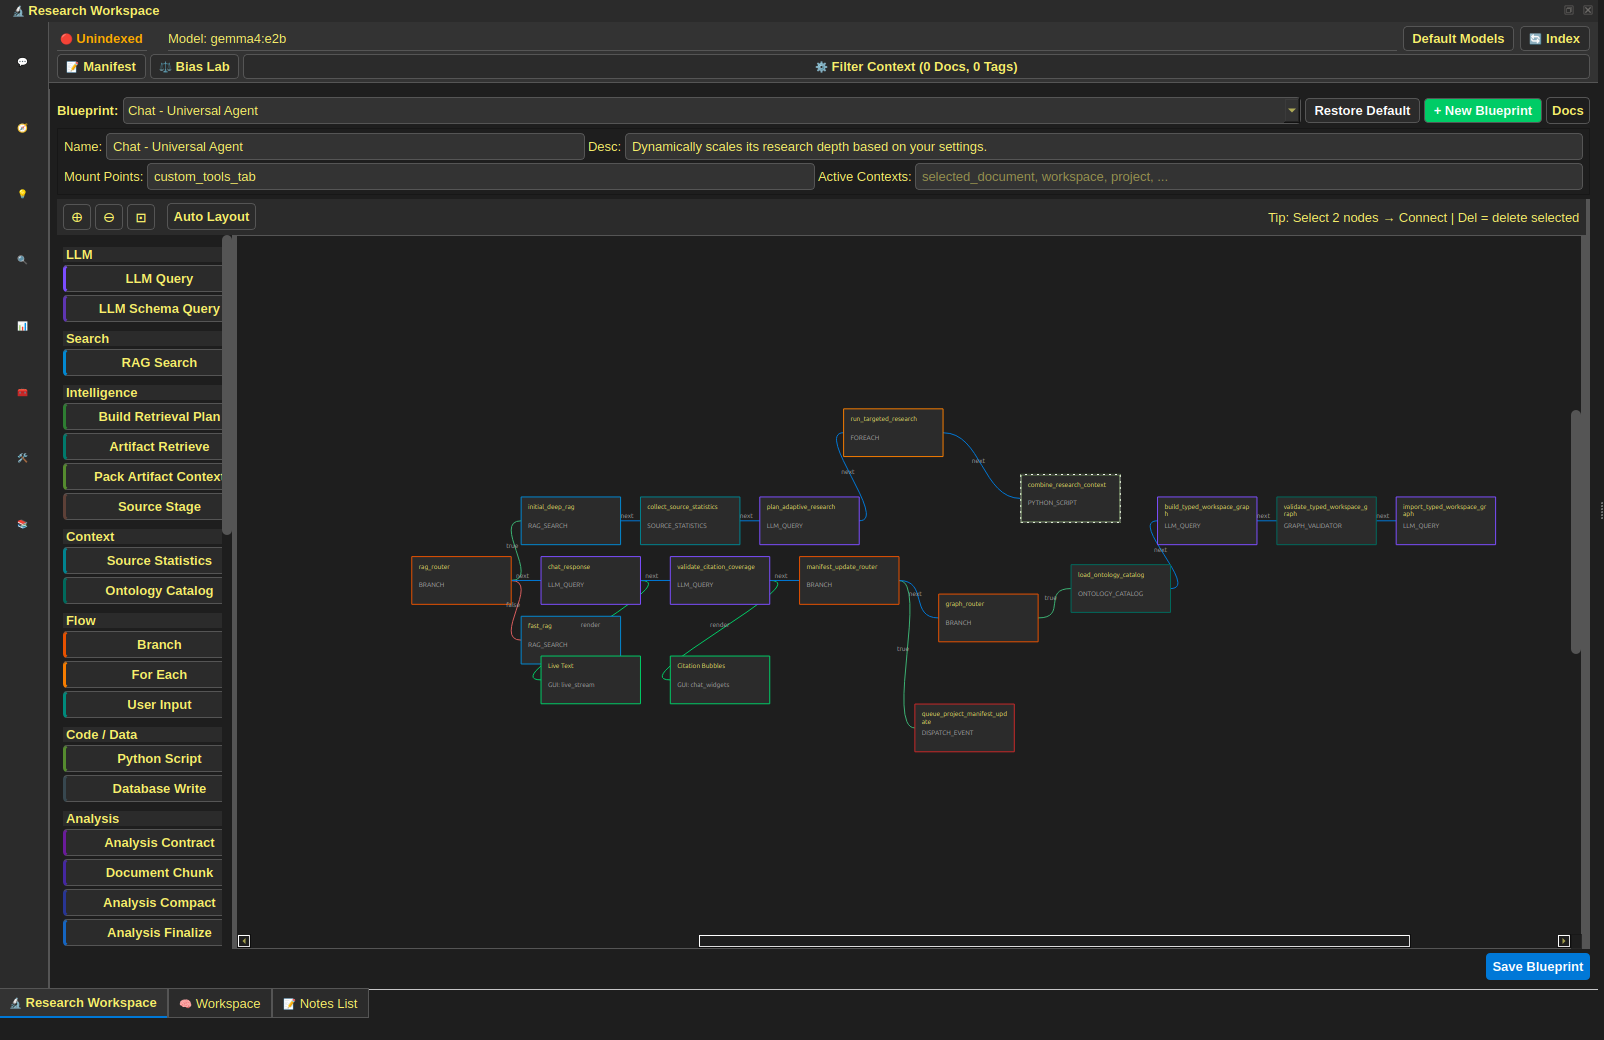Click the Active Contexts input field

(1249, 177)
